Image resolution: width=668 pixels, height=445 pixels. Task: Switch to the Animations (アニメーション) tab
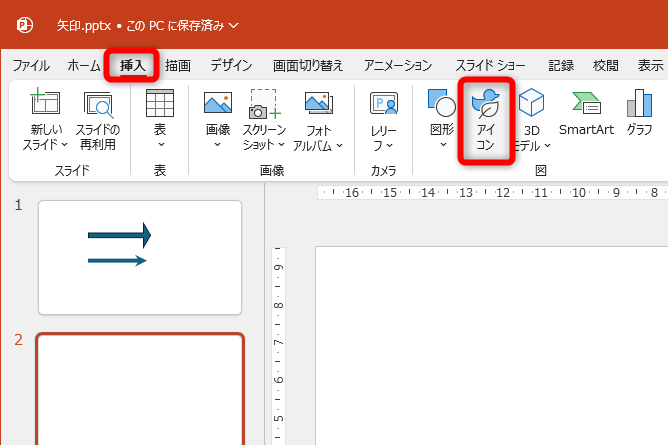(398, 66)
